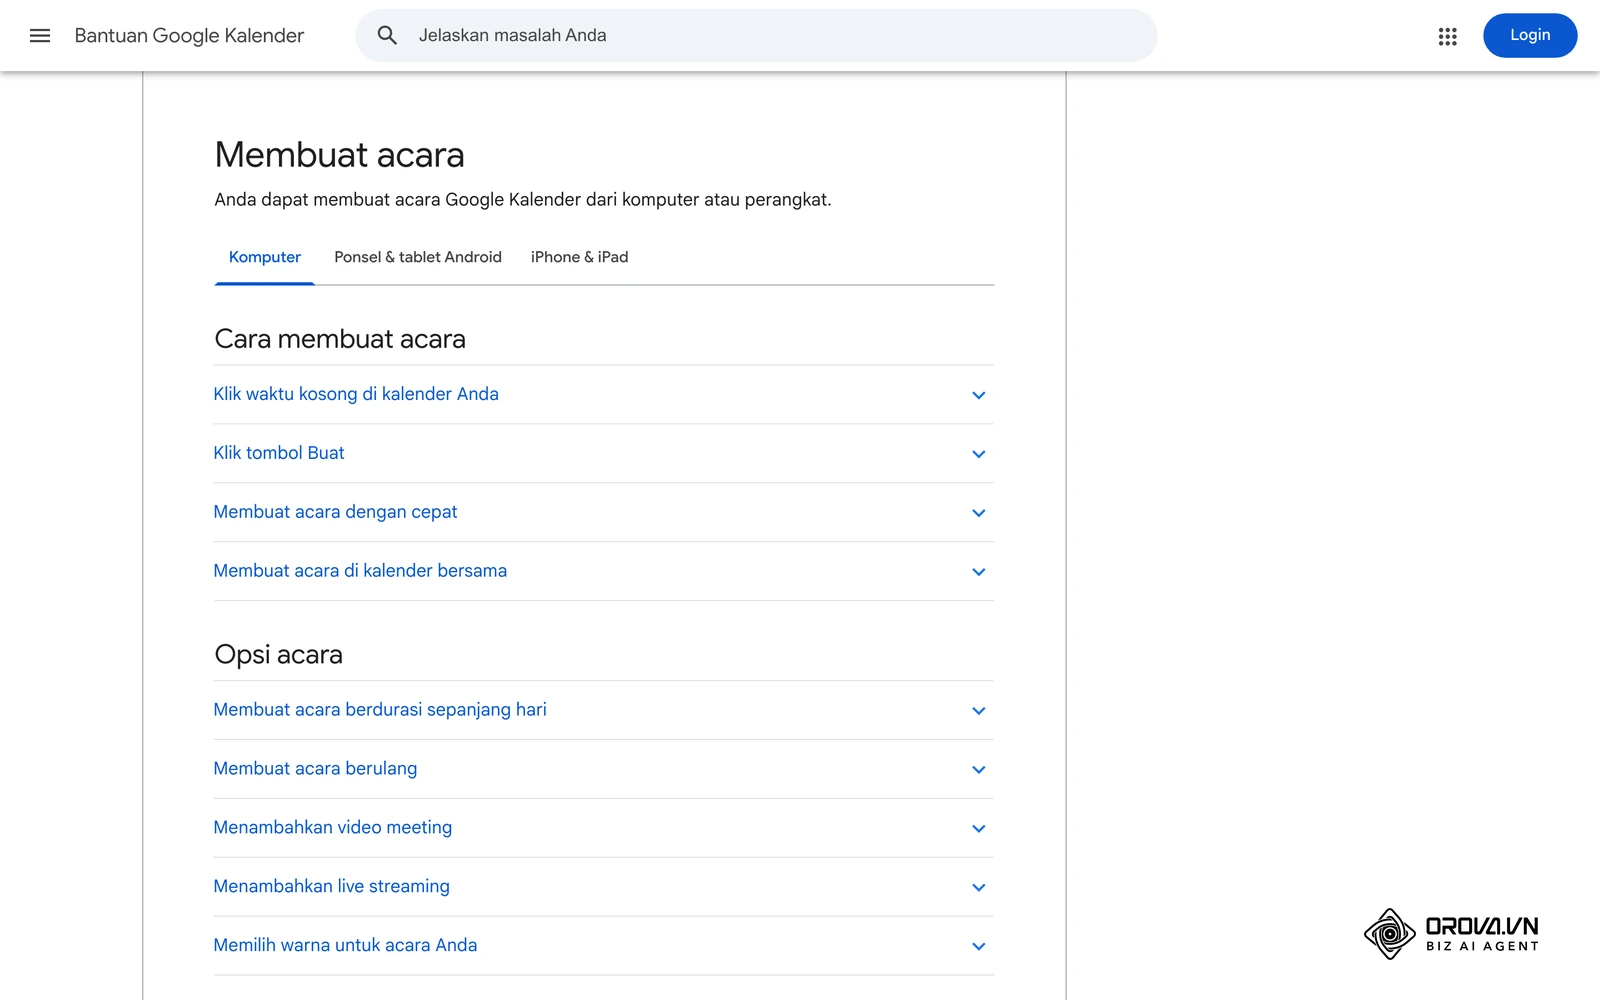Switch to Ponsel & tablet Android tab
Screen dimensions: 1600x1000
tap(418, 258)
